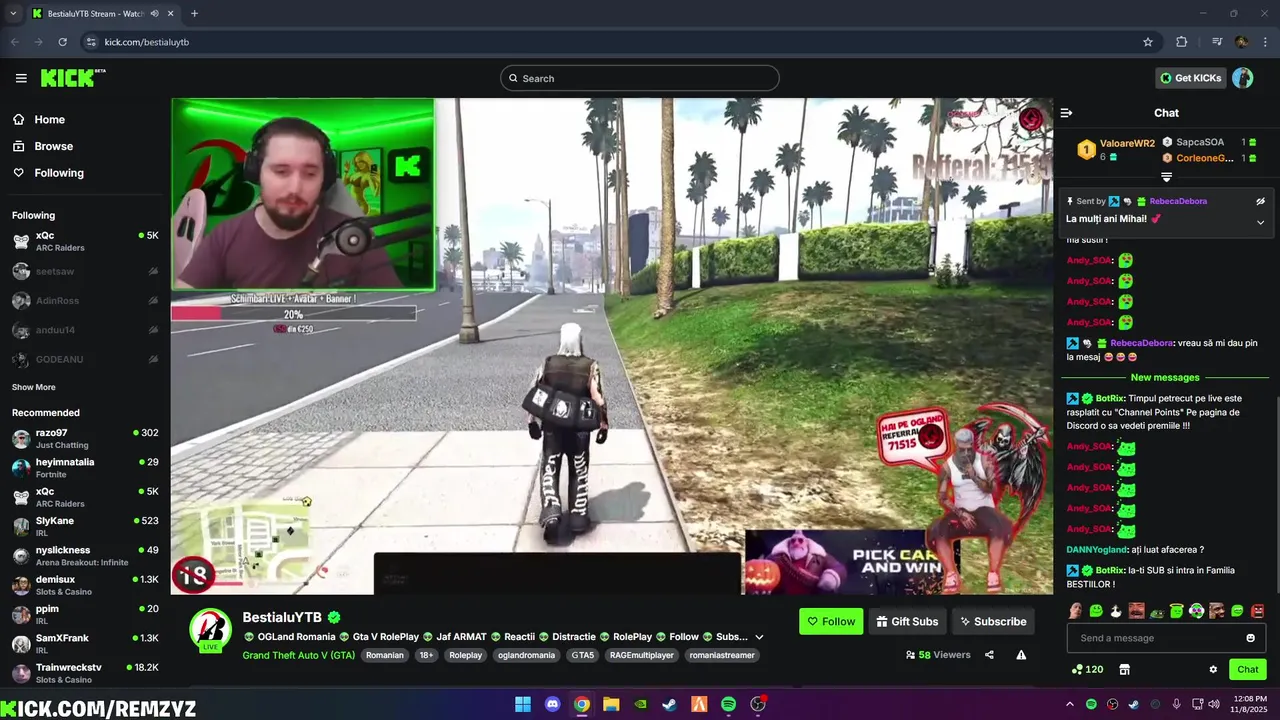Click the RAGEmultiplayer tag
The image size is (1280, 720).
click(642, 655)
